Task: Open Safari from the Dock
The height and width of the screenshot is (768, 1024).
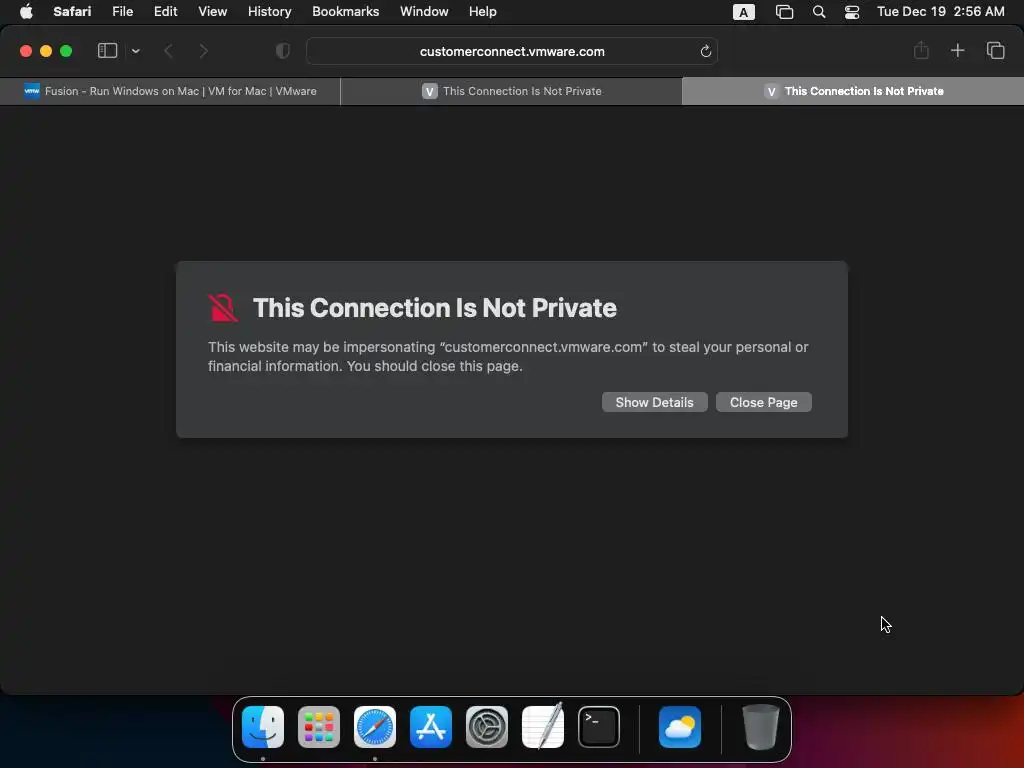Action: (x=375, y=727)
